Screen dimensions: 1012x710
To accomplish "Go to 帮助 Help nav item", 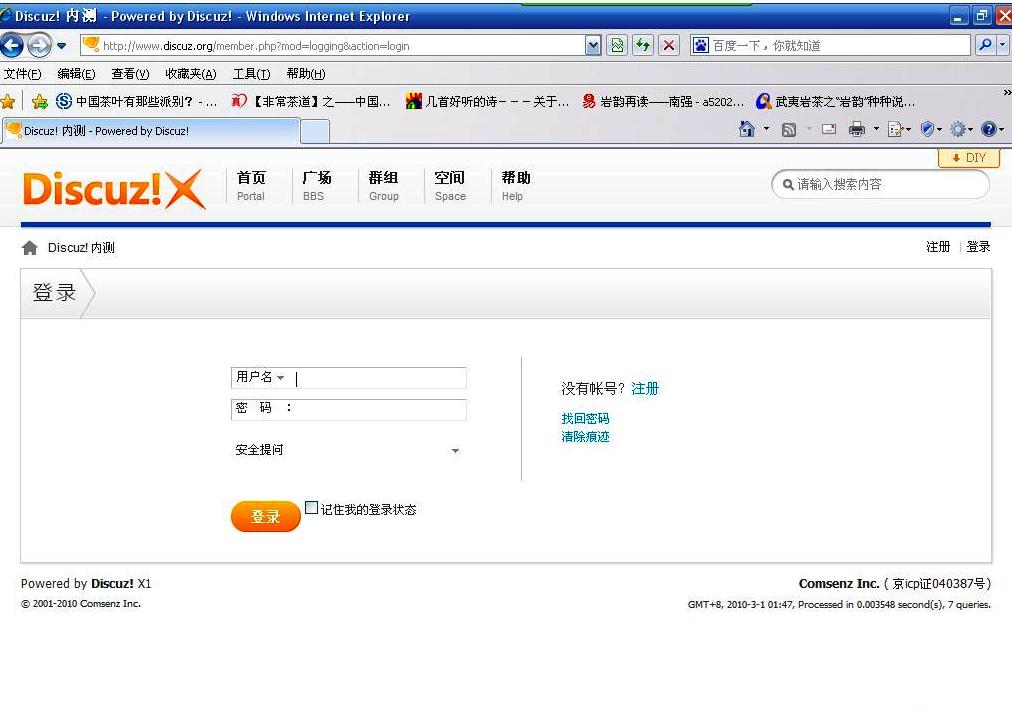I will (x=516, y=186).
